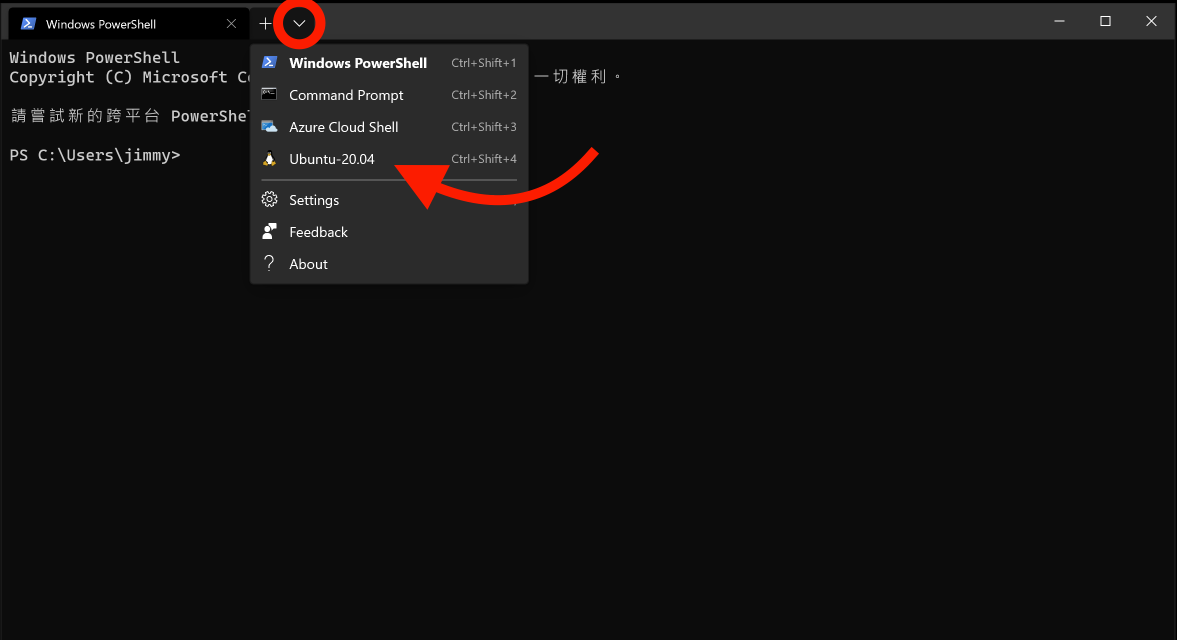Click the About question mark icon
This screenshot has width=1177, height=640.
pos(268,263)
